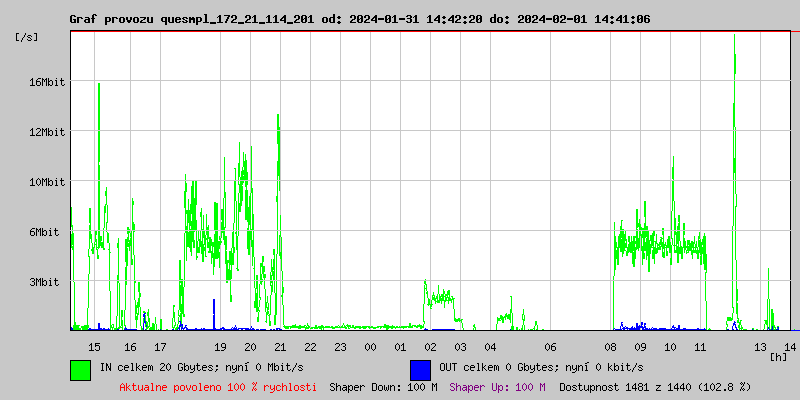Click the purple 'Shaper Up: 100 M' label
The width and height of the screenshot is (800, 400).
tap(497, 387)
